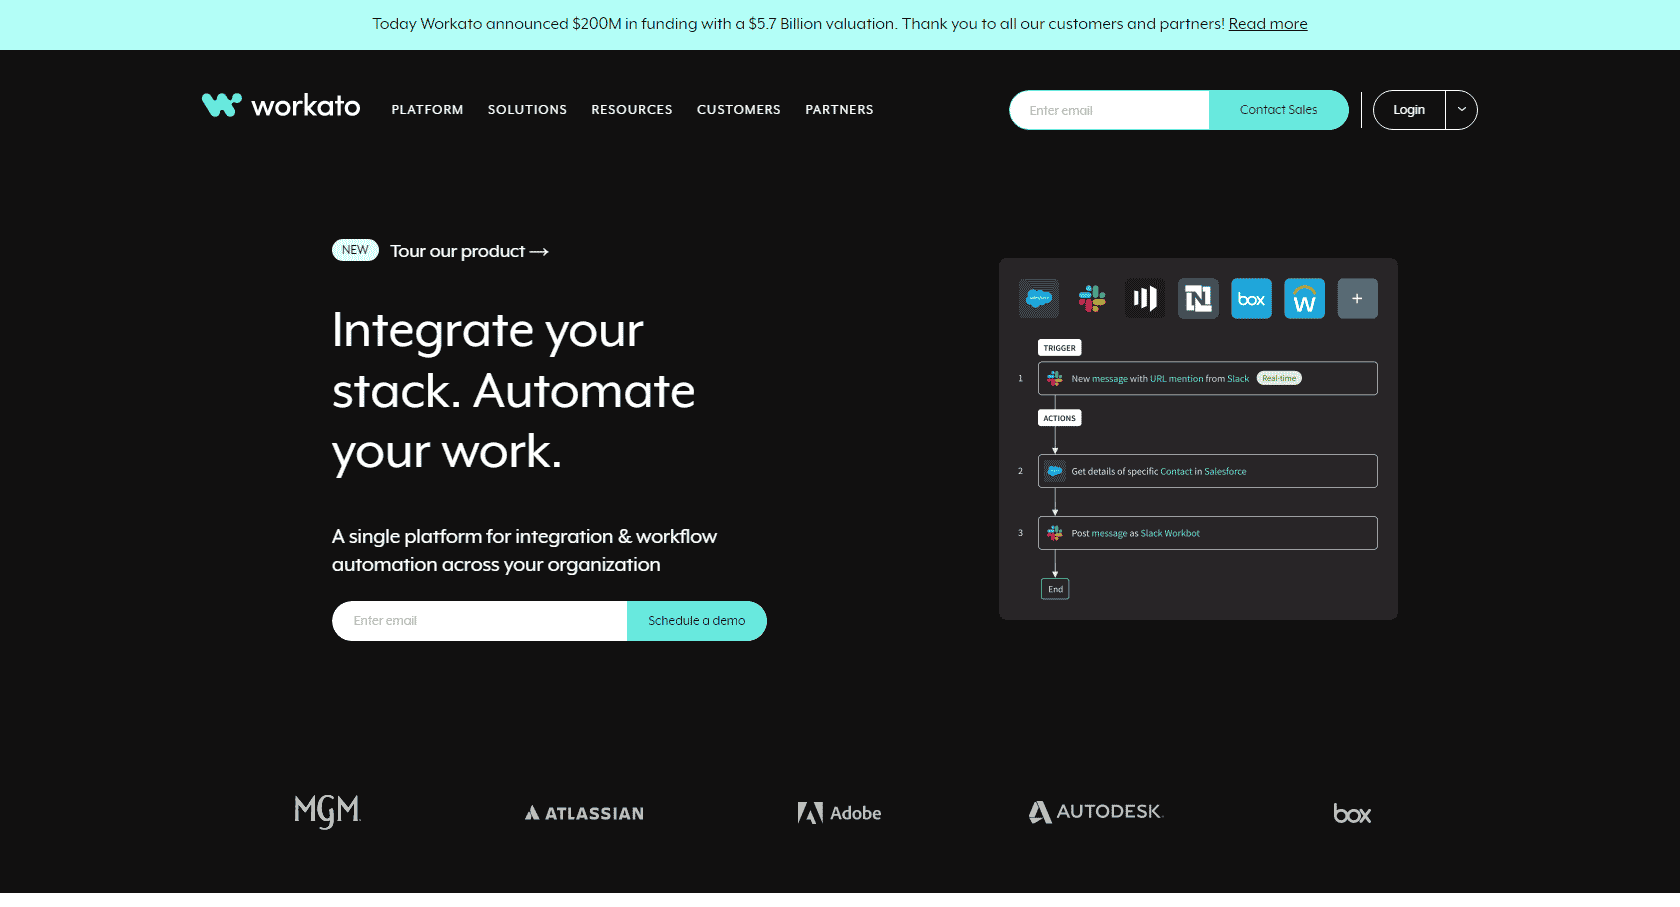This screenshot has height=907, width=1680.
Task: Click the TRIGGER label
Action: 1060,348
